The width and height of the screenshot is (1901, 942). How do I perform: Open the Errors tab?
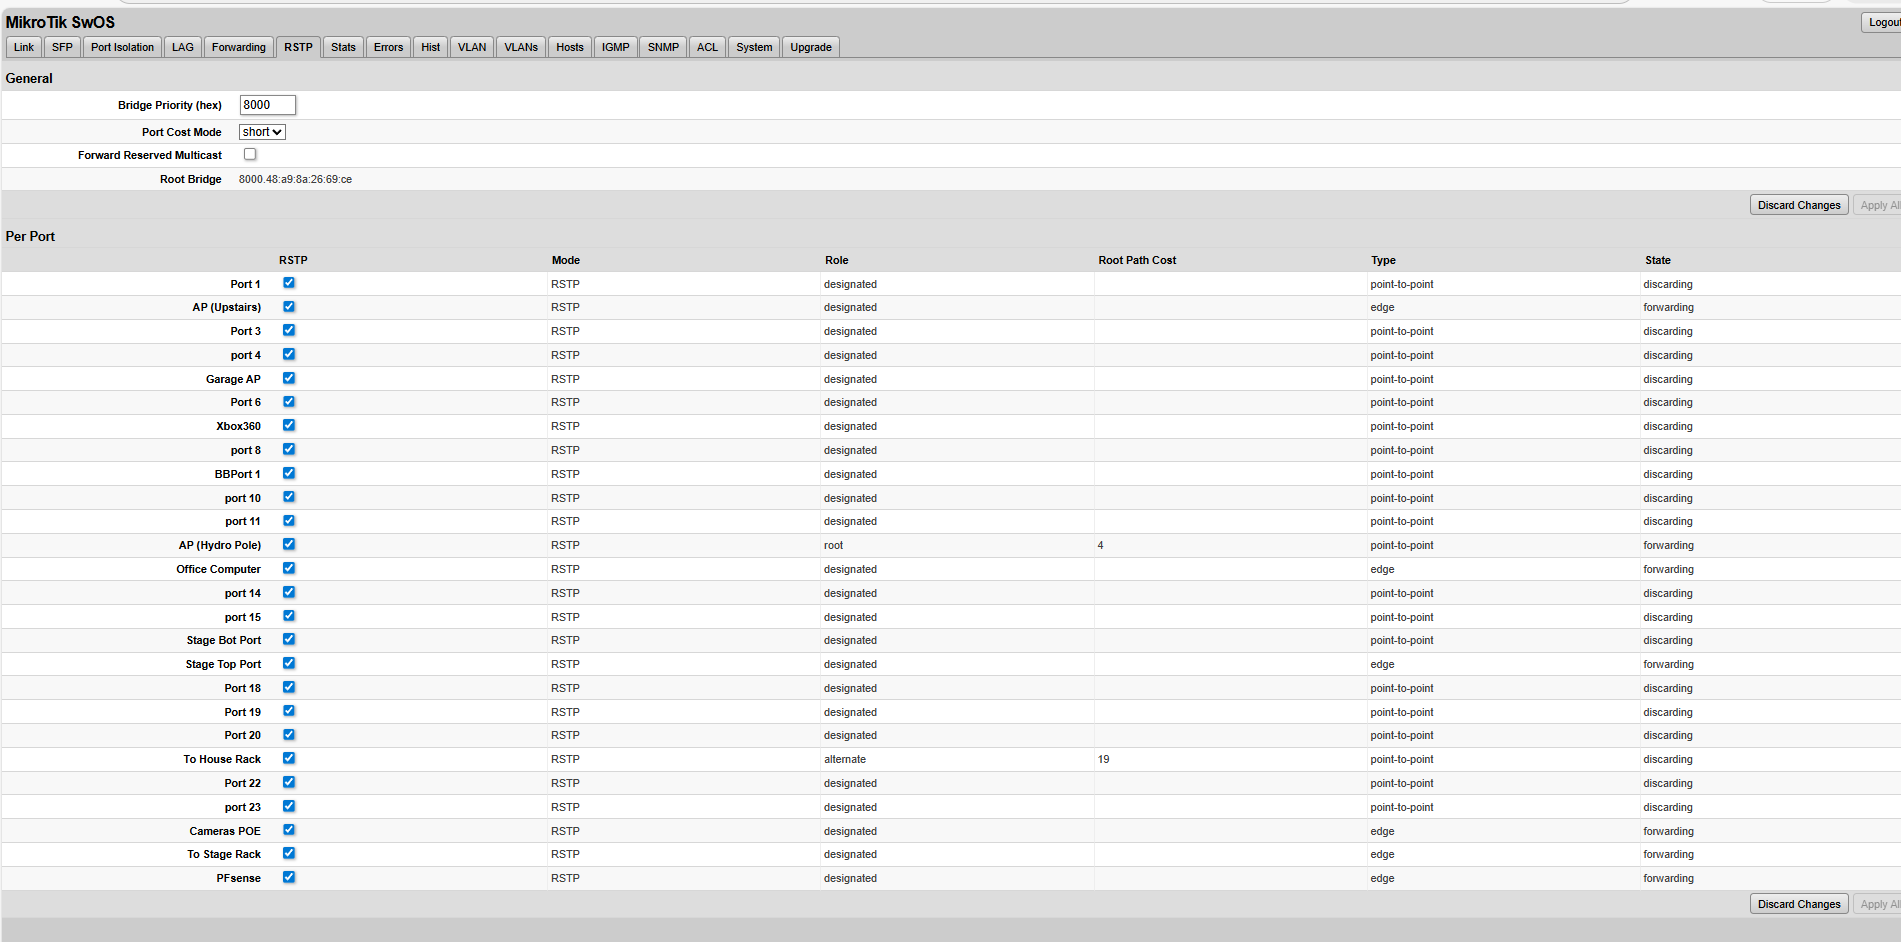(x=388, y=47)
